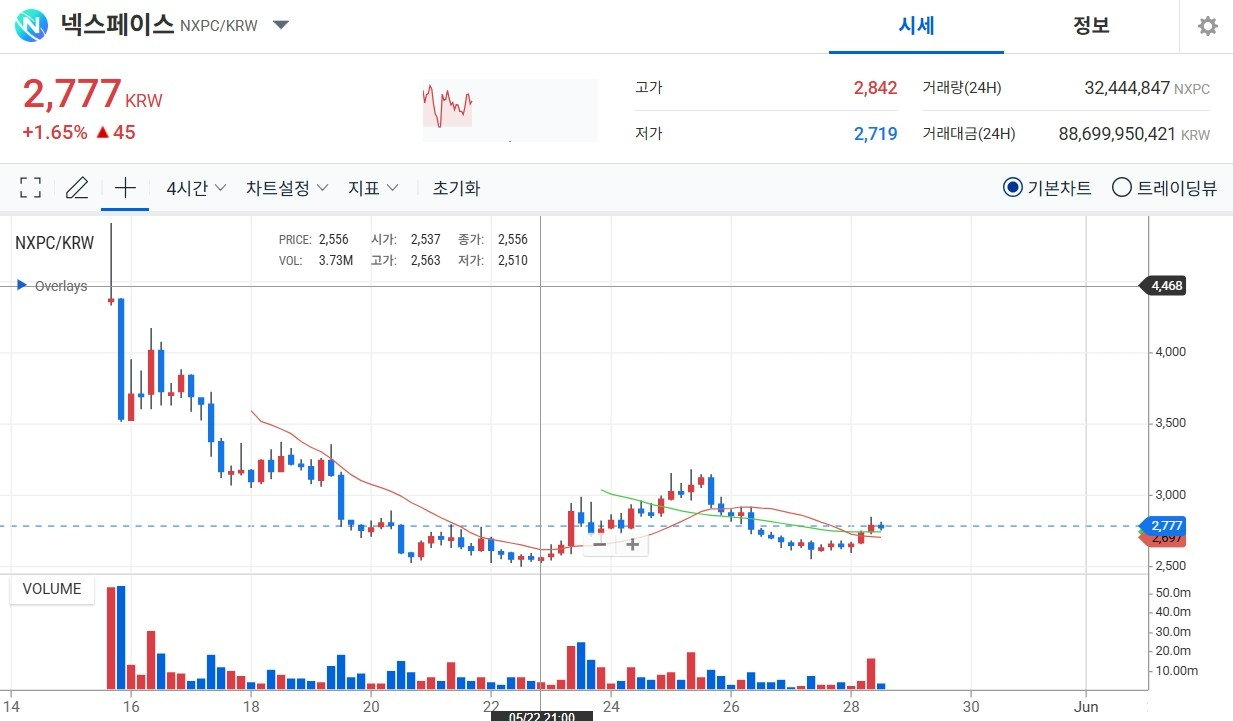Viewport: 1233px width, 721px height.
Task: Click the 고가 value 2,842
Action: click(x=875, y=88)
